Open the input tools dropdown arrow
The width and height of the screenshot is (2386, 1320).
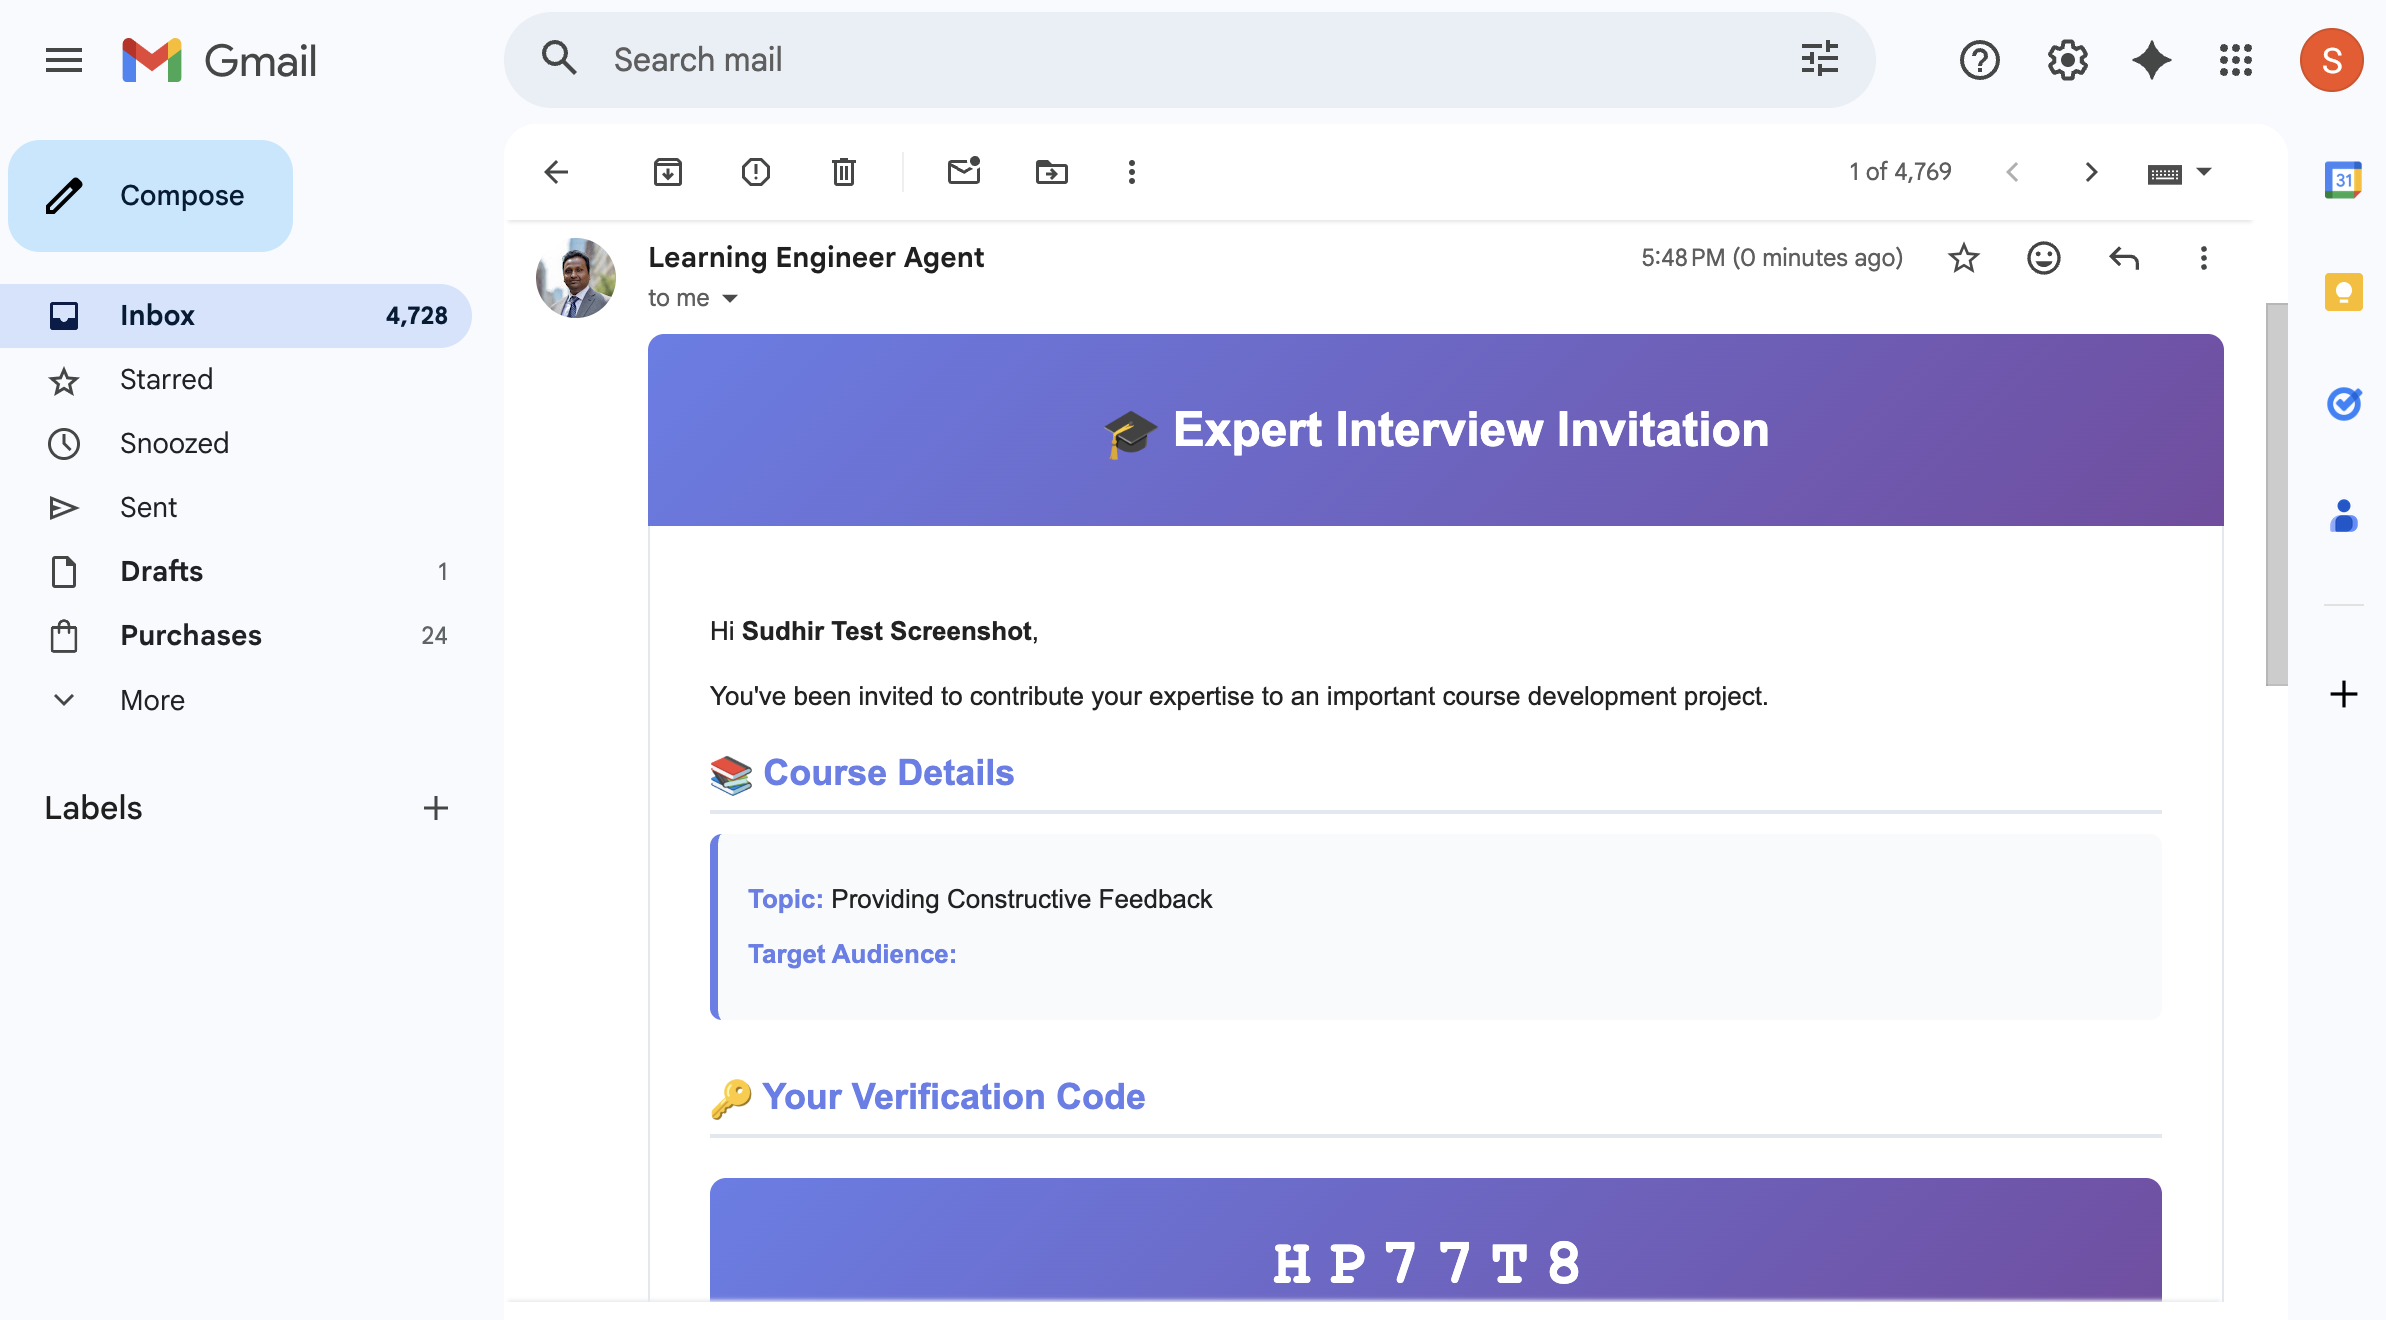2202,172
